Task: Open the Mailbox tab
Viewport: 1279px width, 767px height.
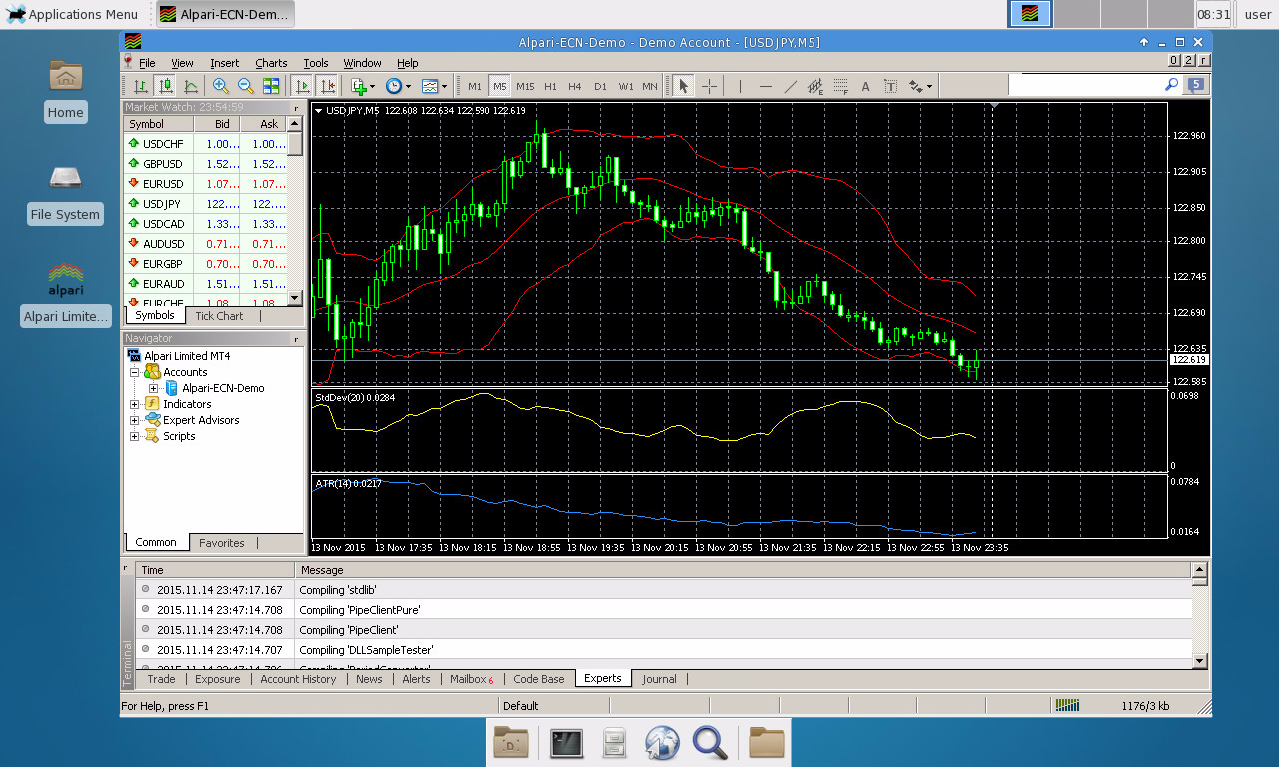Action: (x=471, y=679)
